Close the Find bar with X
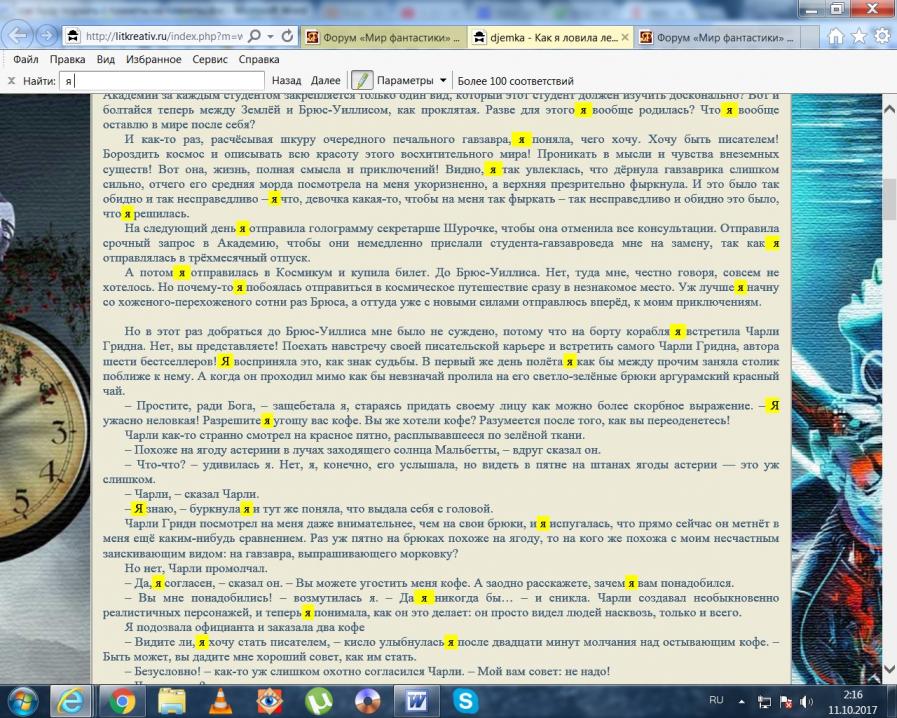897x718 pixels. [11, 80]
